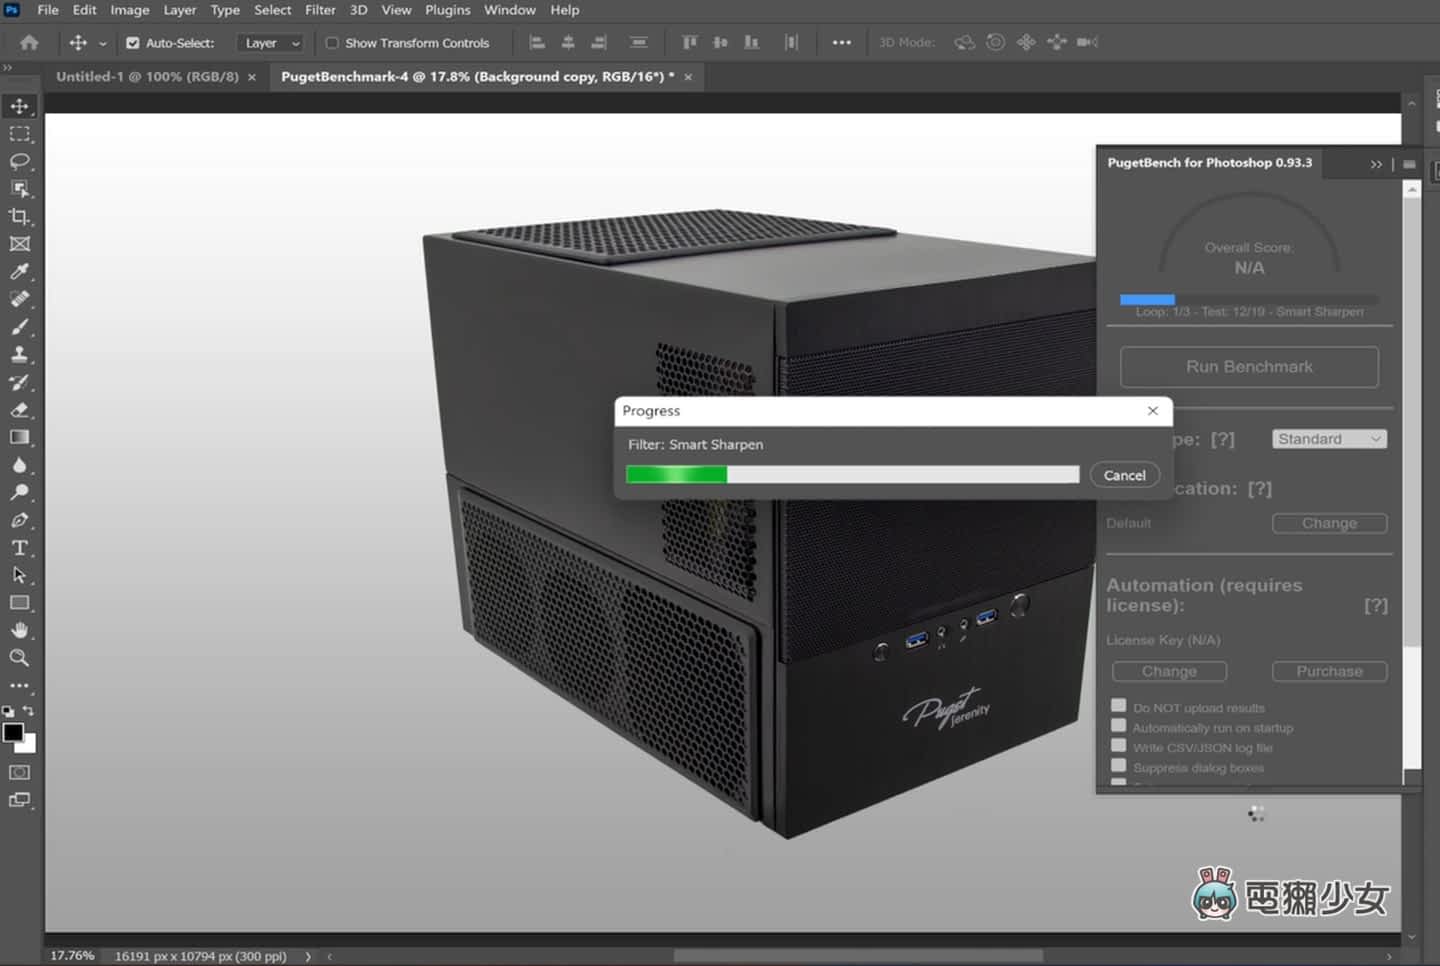Click the zoom percentage field in status bar
1440x966 pixels.
tap(72, 956)
